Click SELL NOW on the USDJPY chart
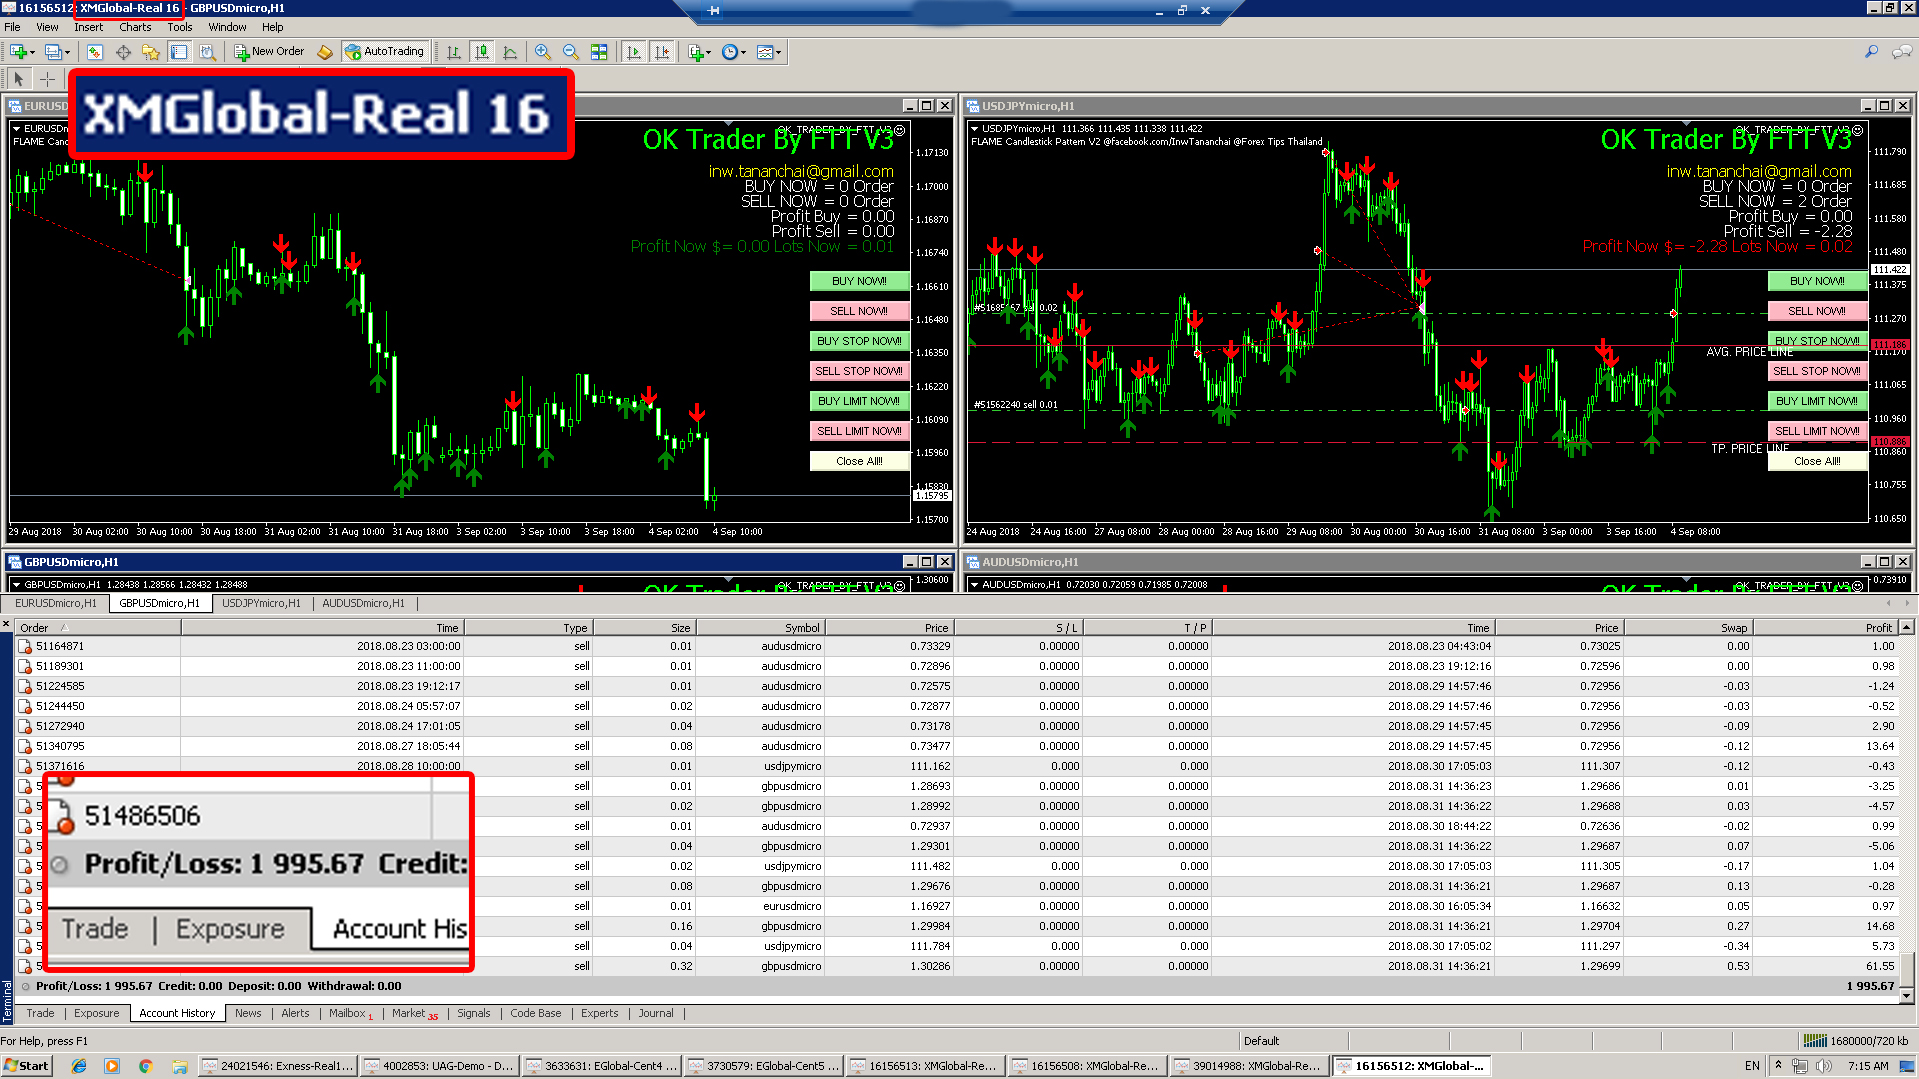The image size is (1919, 1079). [x=1817, y=311]
